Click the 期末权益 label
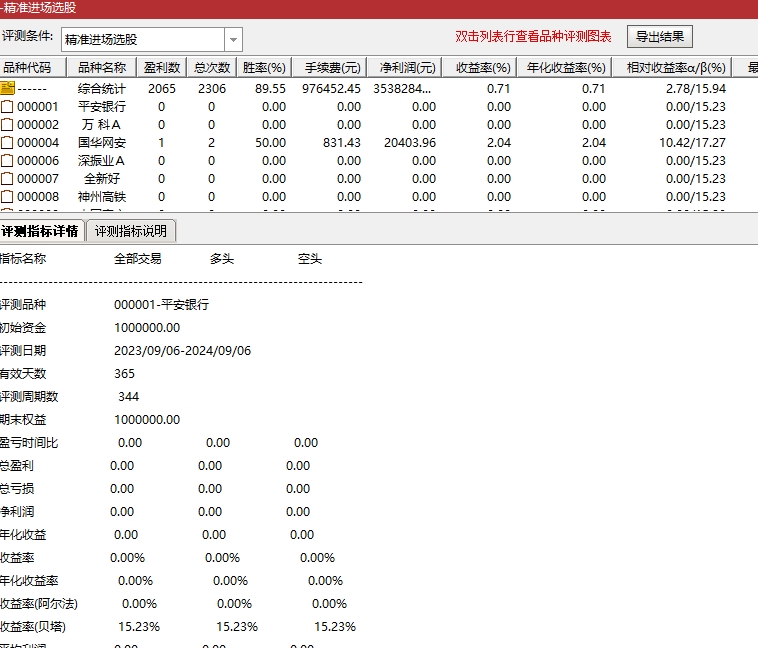 (23, 420)
